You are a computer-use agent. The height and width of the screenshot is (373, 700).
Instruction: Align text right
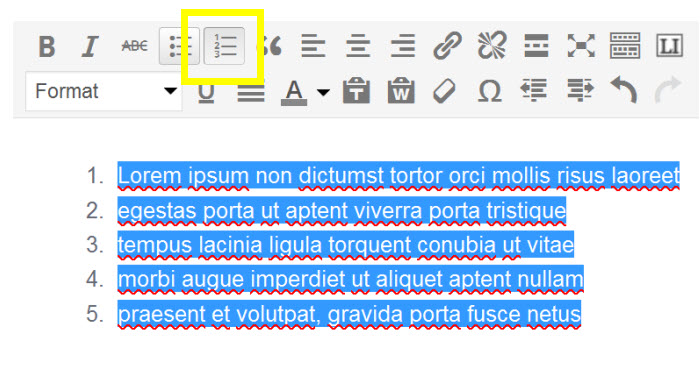403,46
